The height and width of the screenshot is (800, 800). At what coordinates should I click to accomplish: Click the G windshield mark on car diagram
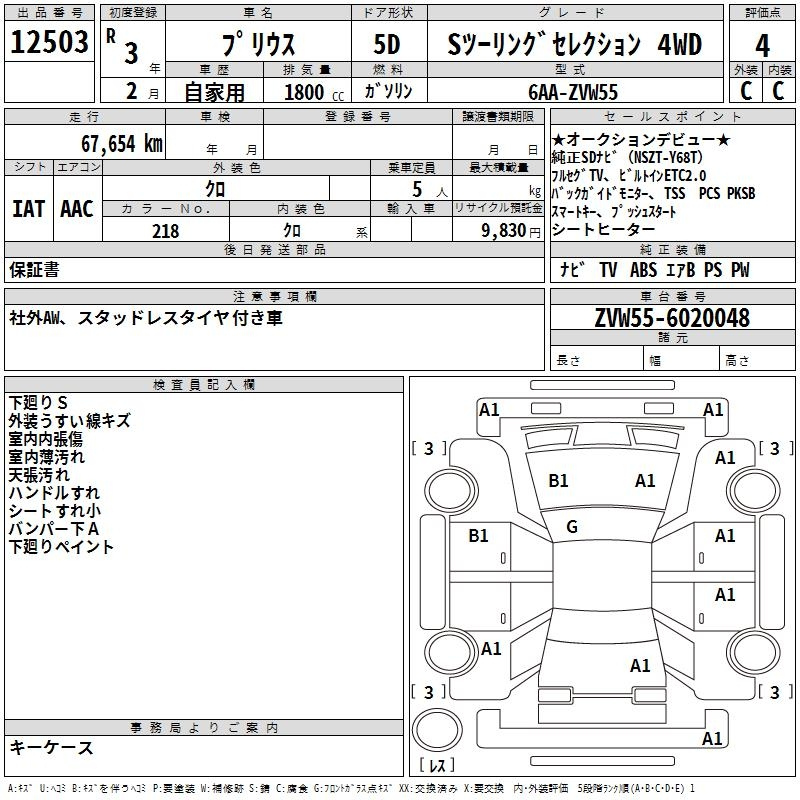[572, 526]
